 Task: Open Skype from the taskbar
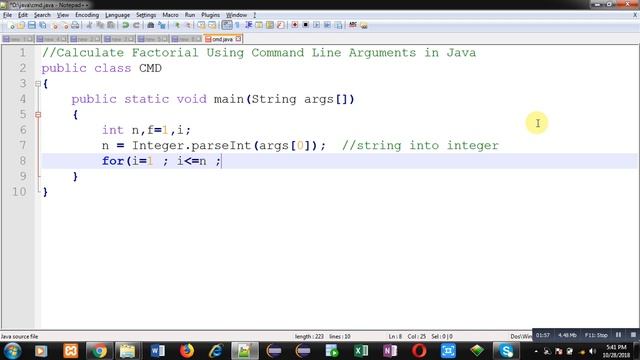507,351
